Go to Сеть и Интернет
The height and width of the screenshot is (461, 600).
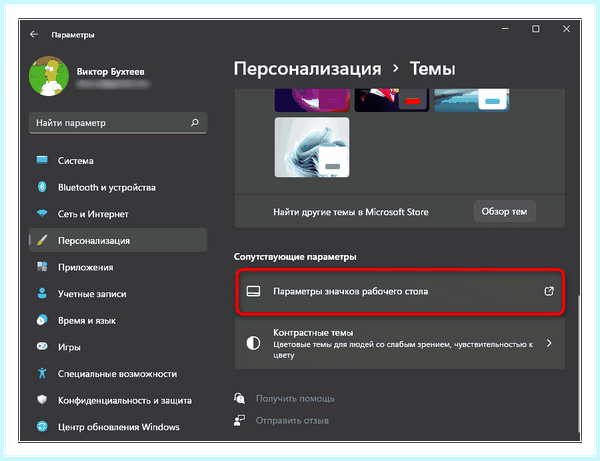[x=118, y=213]
